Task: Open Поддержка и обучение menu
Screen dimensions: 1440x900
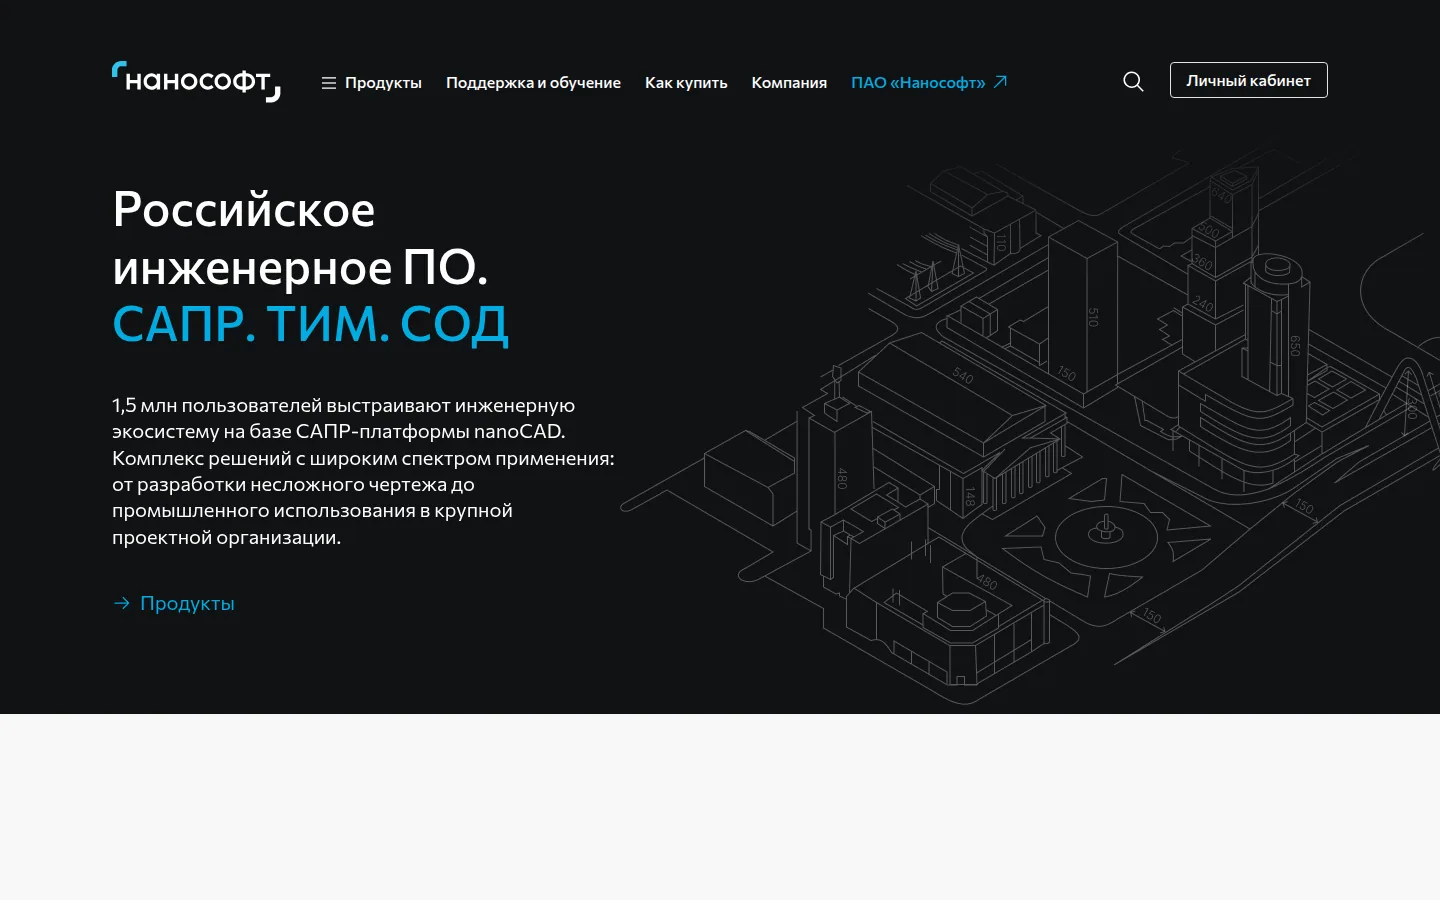Action: coord(533,83)
